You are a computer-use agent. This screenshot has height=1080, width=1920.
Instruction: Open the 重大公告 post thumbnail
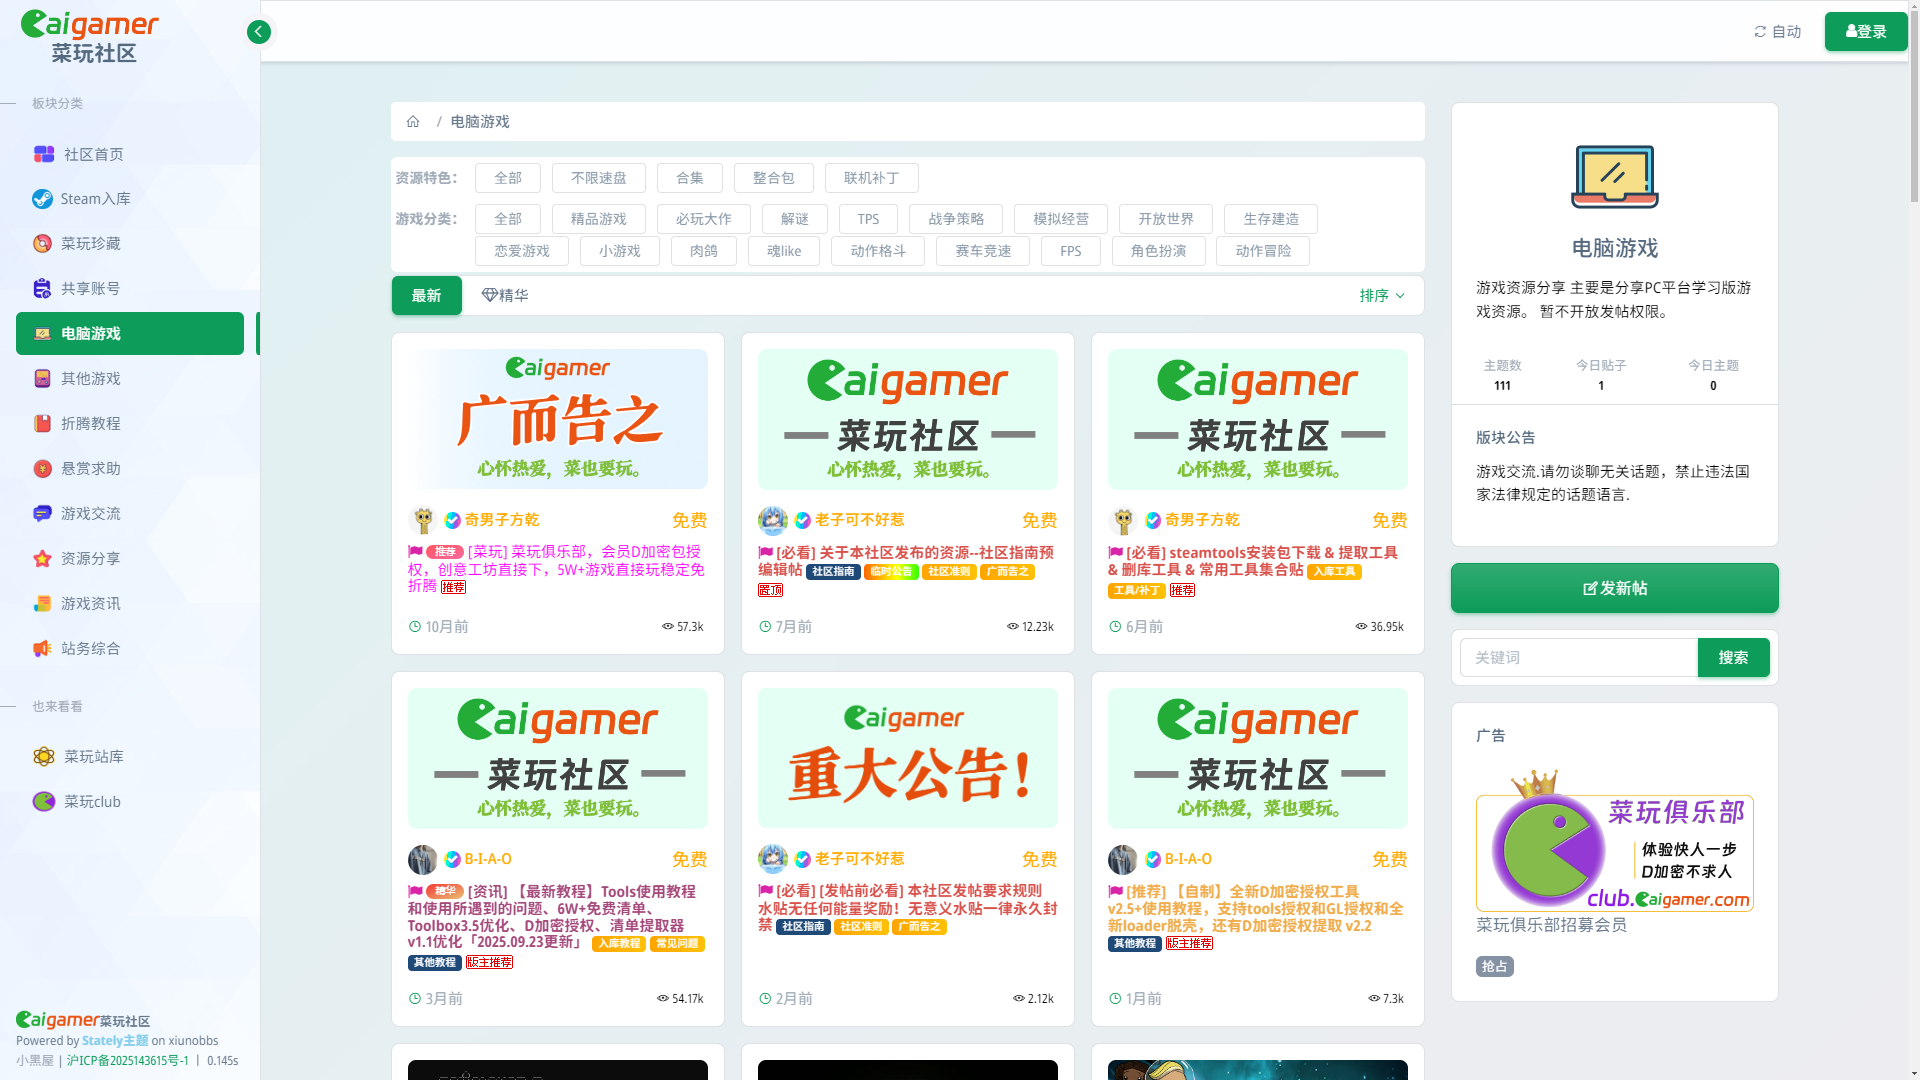pyautogui.click(x=907, y=758)
